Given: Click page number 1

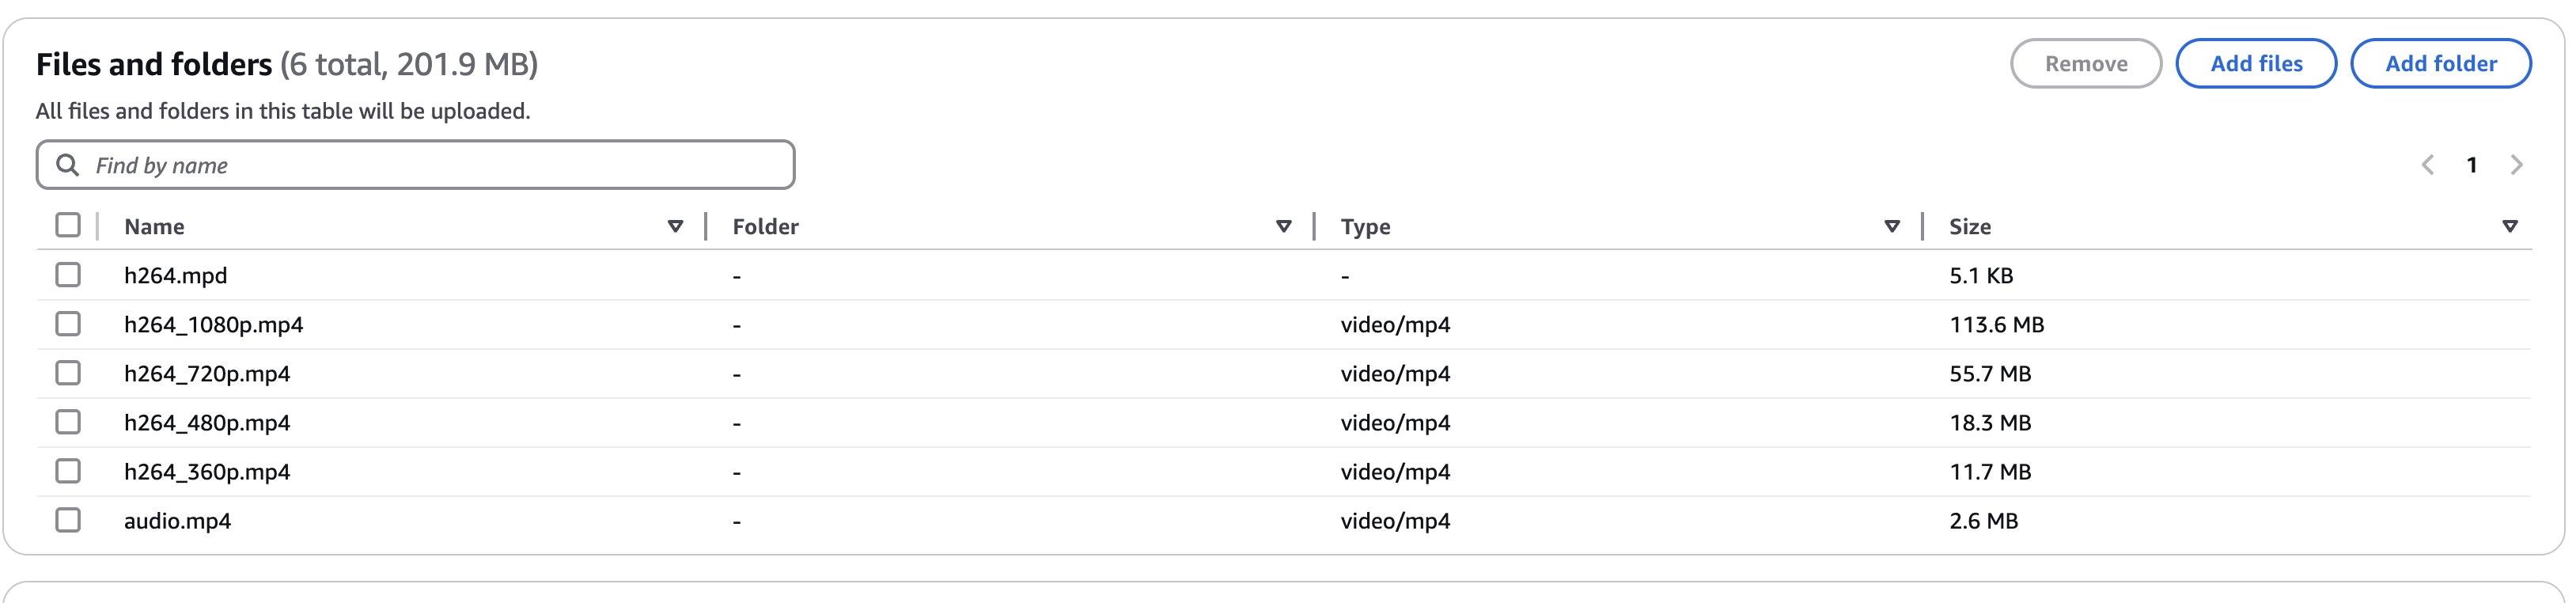Looking at the screenshot, I should 2472,165.
